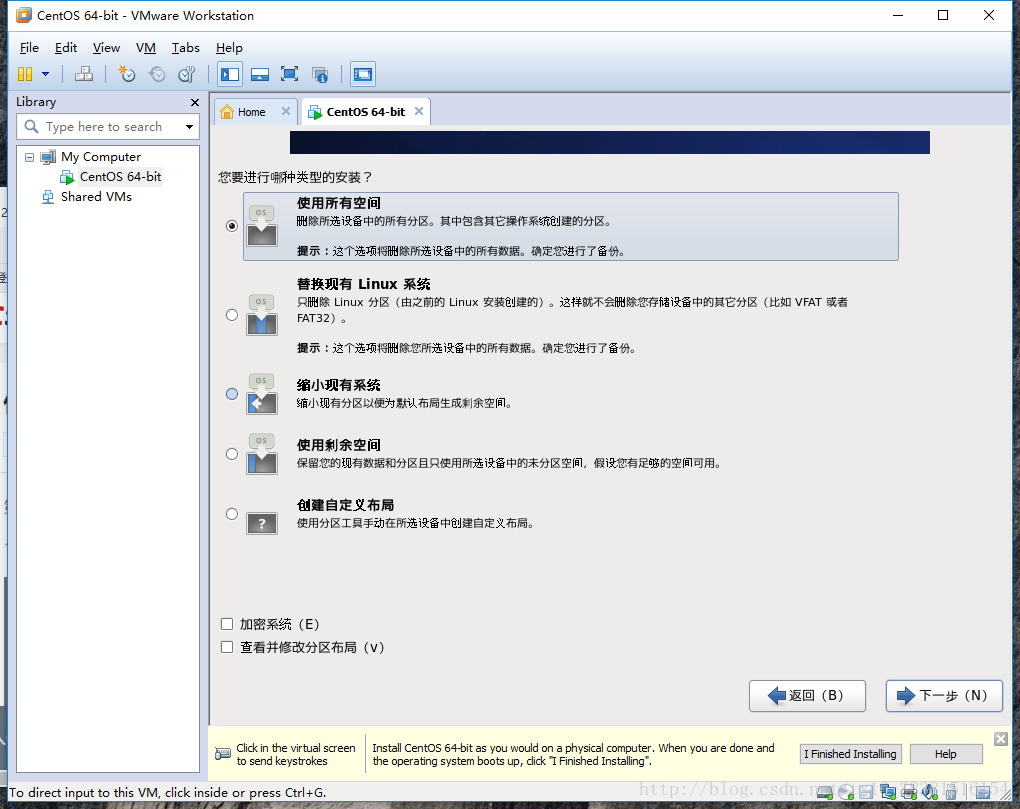
Task: Select the 使用所有空间 radio option
Action: pyautogui.click(x=232, y=226)
